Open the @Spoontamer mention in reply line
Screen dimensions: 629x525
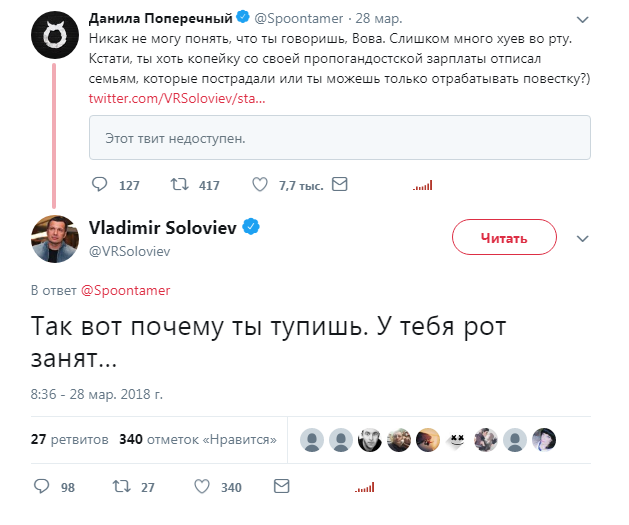pos(125,290)
